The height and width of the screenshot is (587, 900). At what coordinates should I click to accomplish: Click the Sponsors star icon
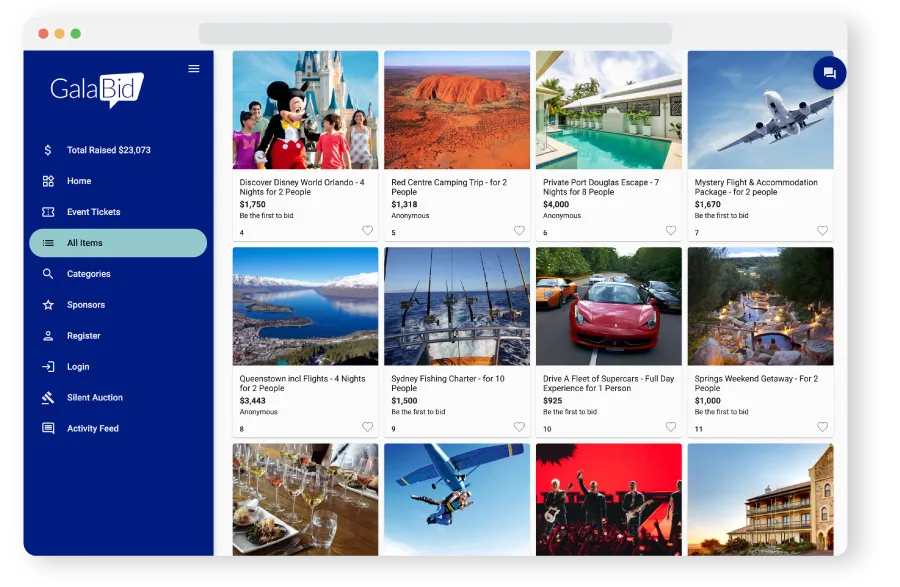tap(48, 305)
